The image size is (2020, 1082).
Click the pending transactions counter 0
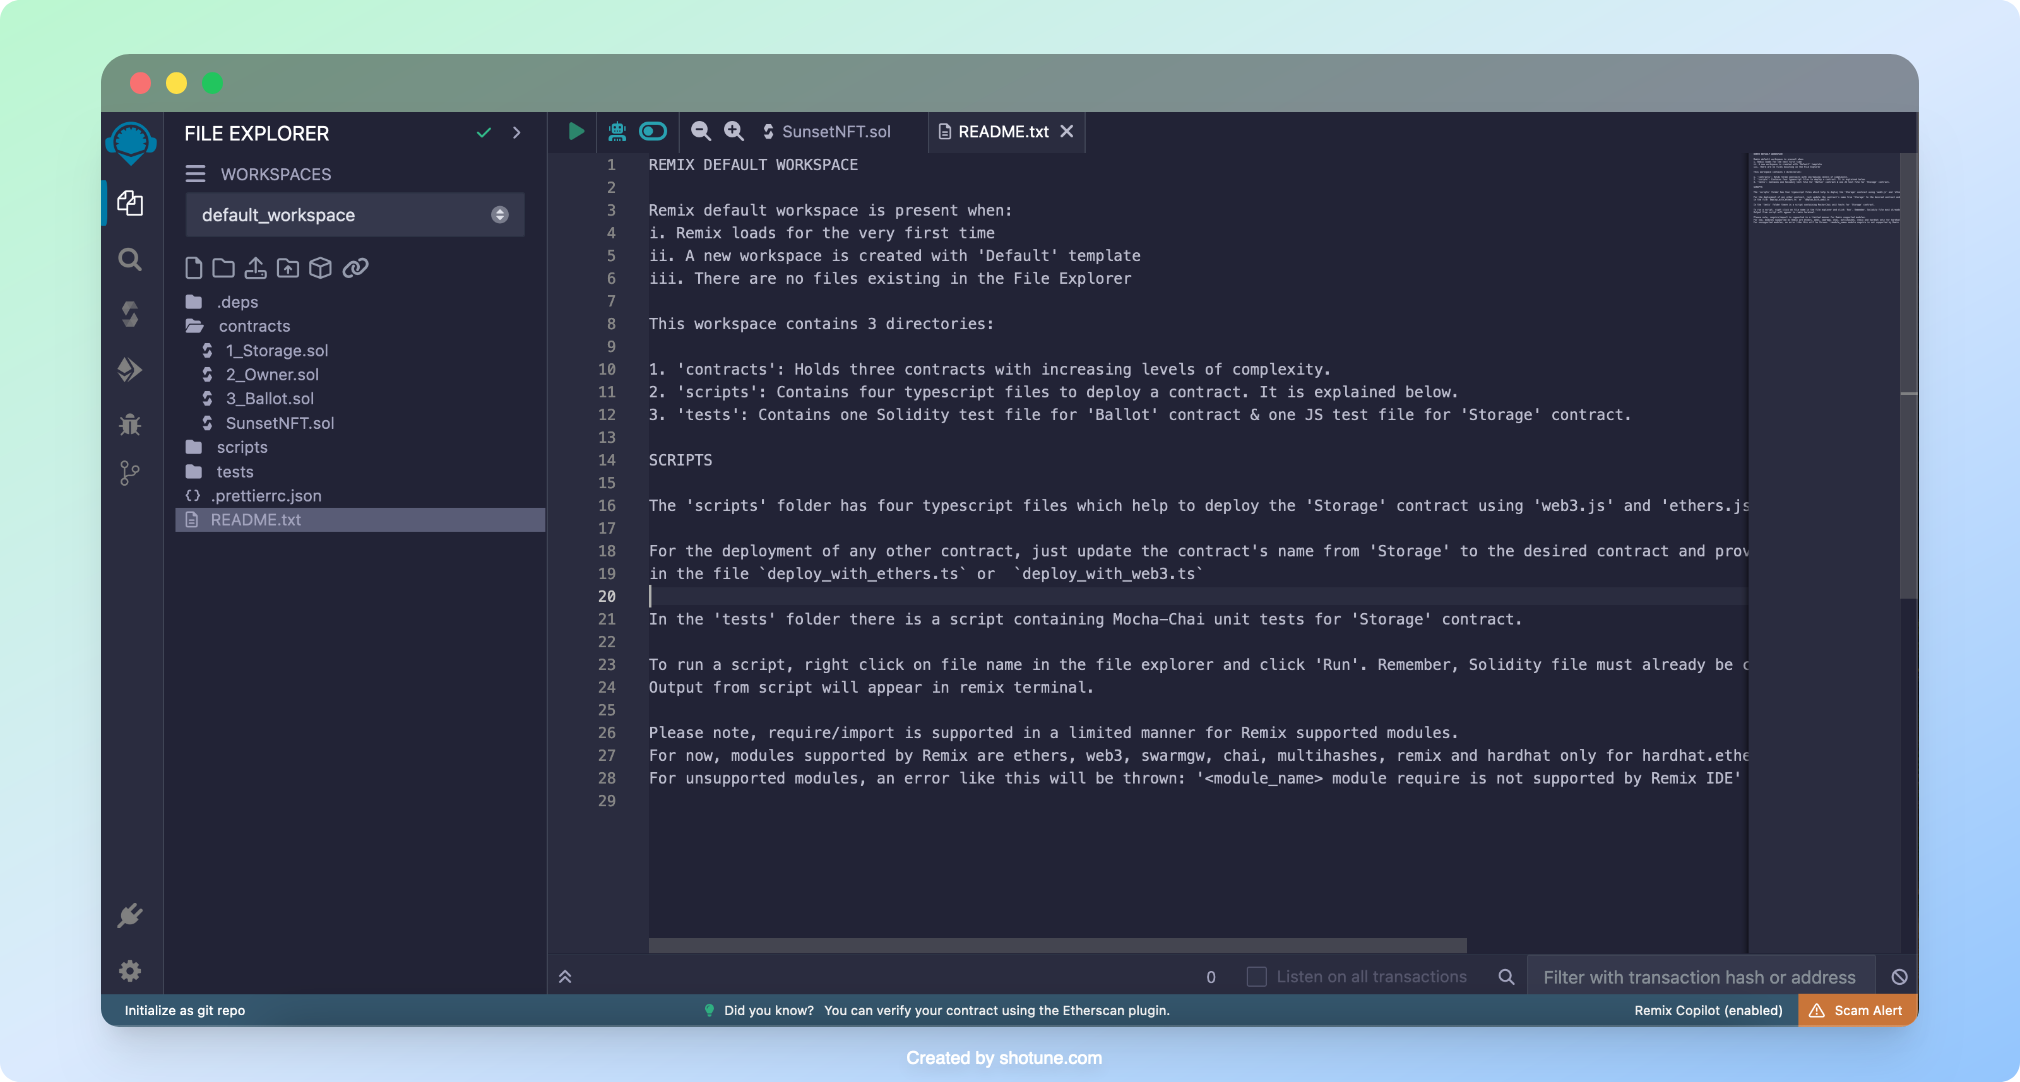(x=1211, y=977)
